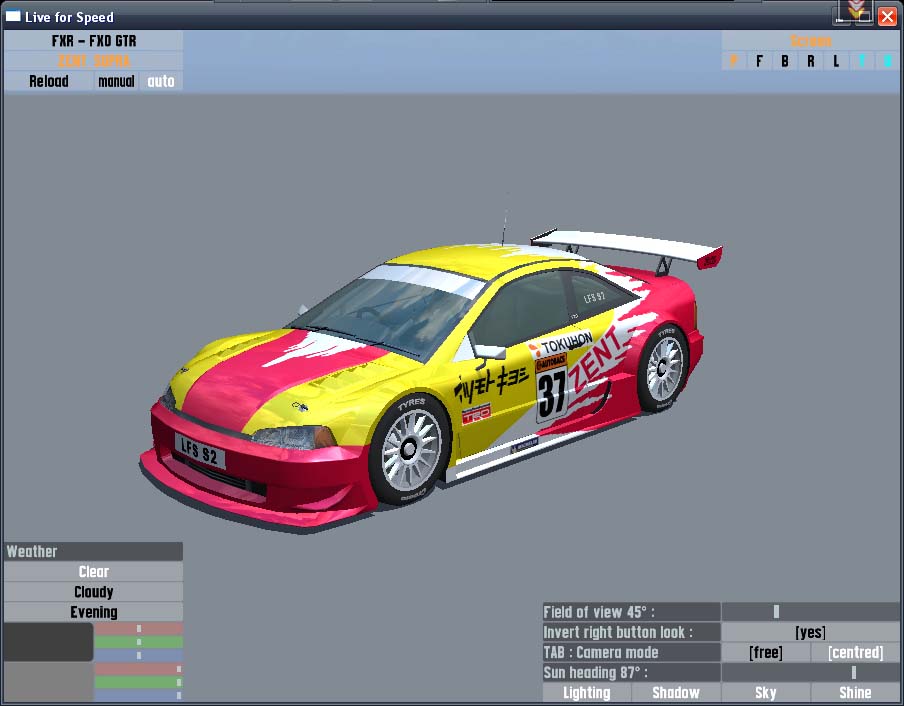This screenshot has width=904, height=706.
Task: Adjust green slider of dark swatch
Action: pos(138,642)
